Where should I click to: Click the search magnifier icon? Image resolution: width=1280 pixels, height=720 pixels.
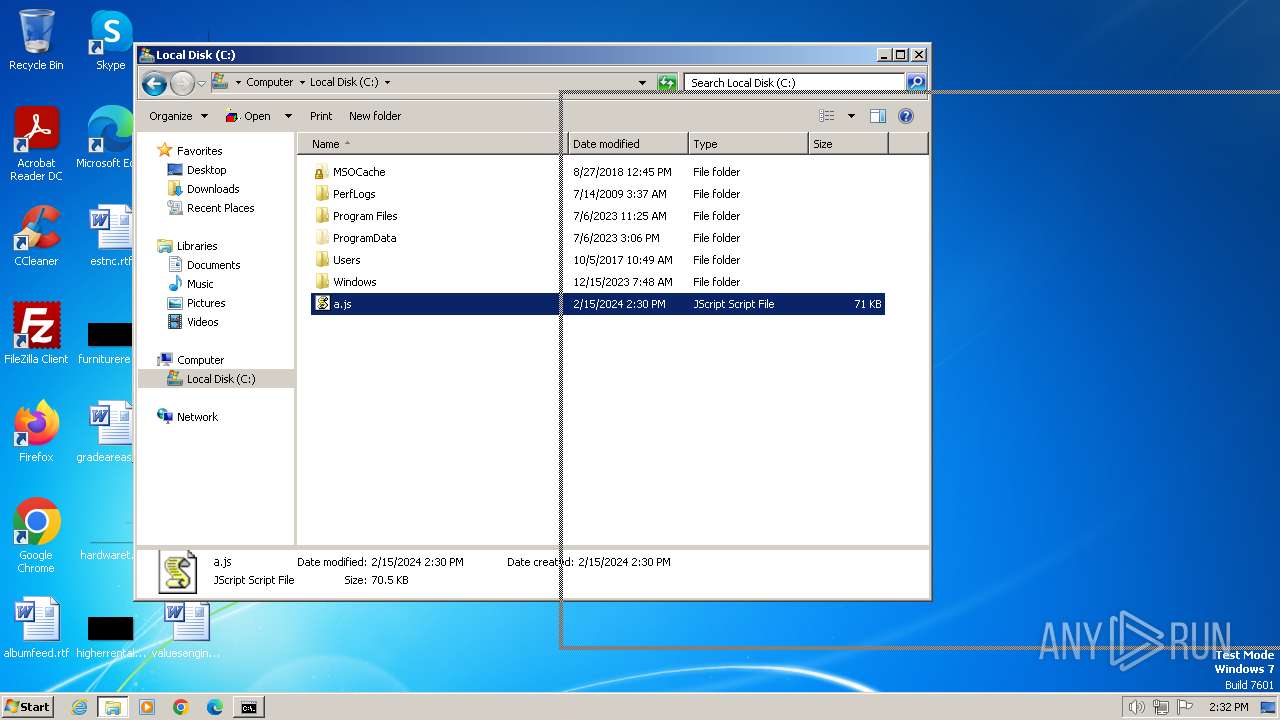tap(916, 83)
